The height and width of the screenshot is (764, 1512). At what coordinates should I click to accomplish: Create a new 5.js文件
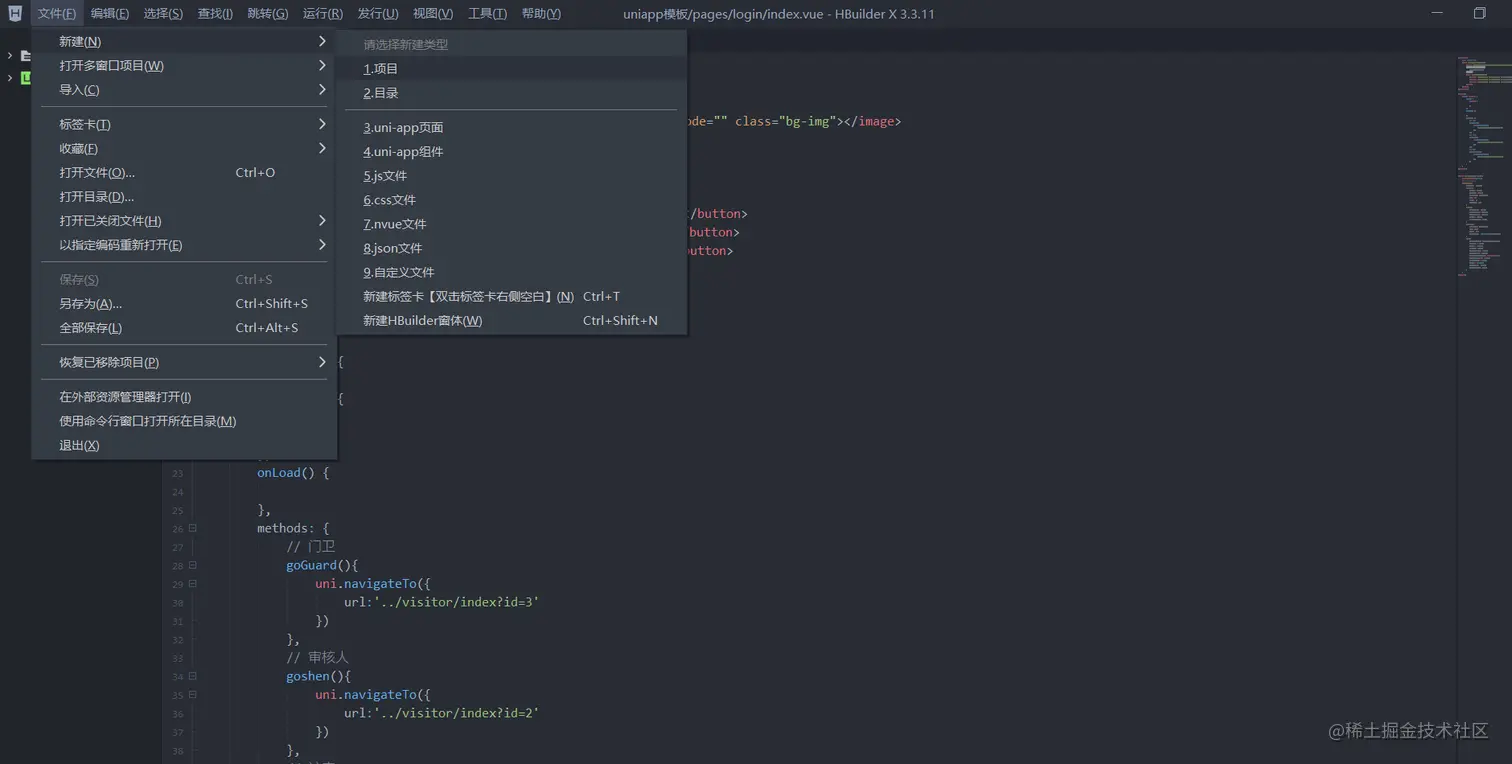512,175
